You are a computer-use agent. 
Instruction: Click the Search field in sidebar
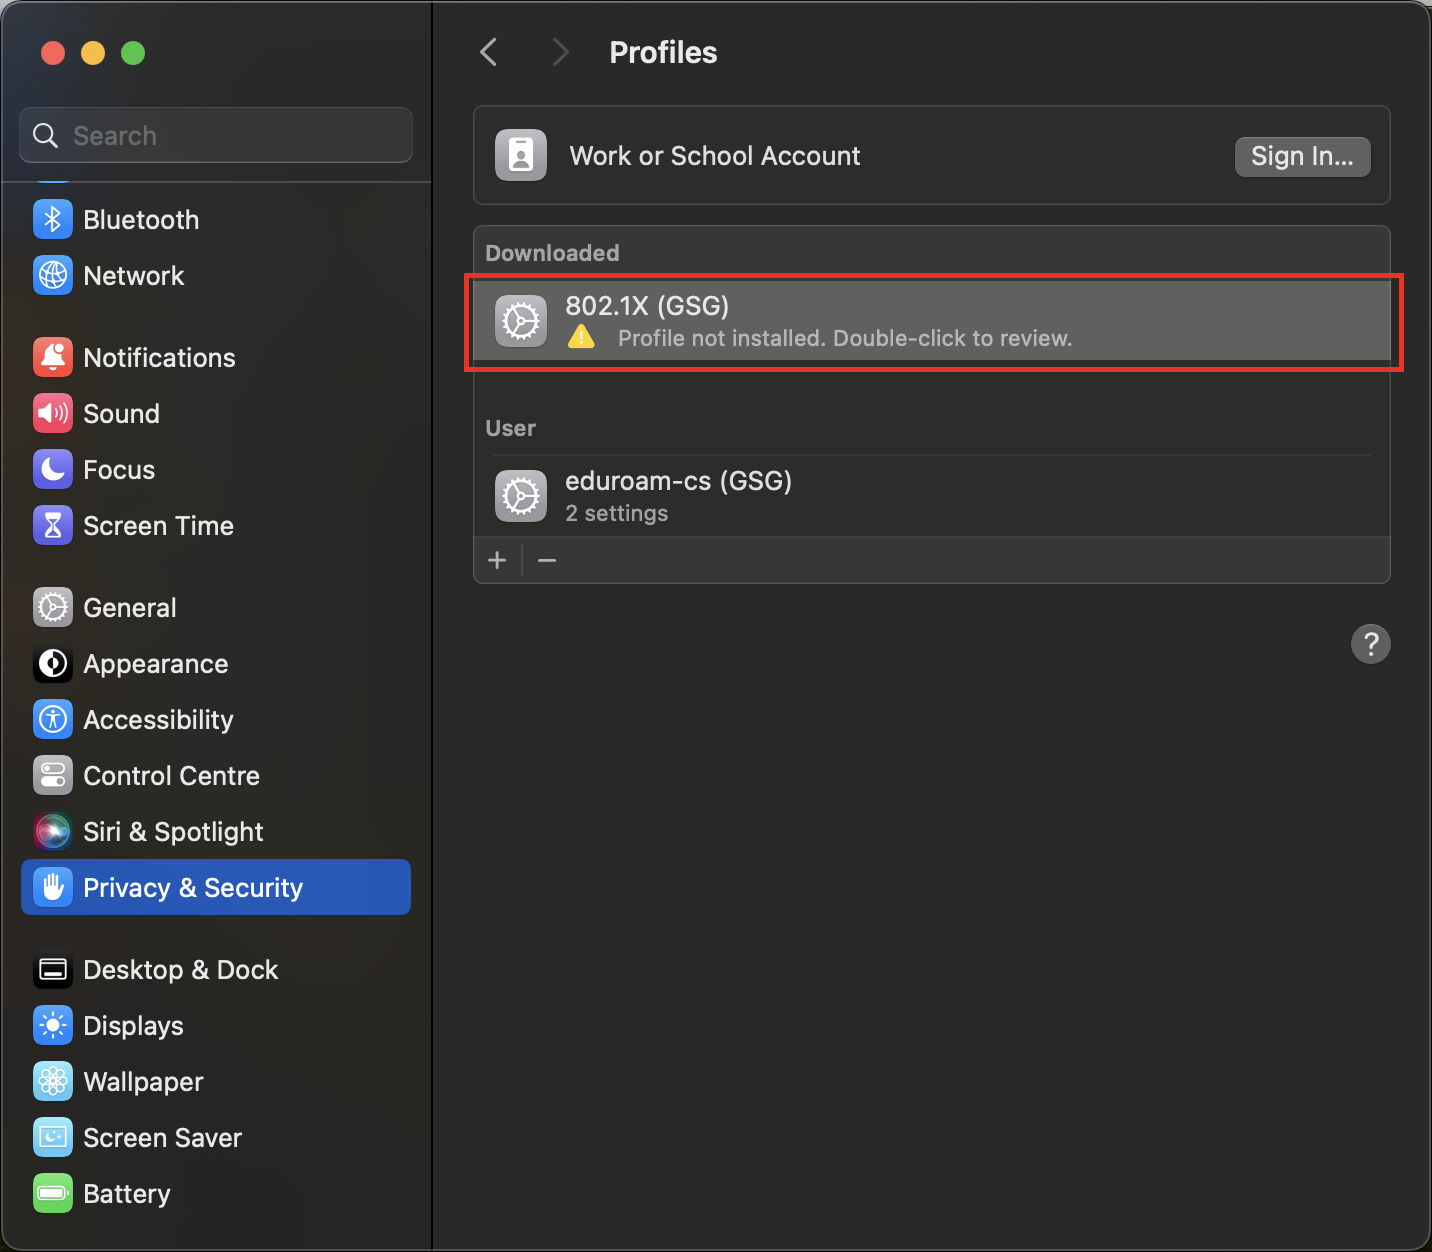pyautogui.click(x=216, y=136)
